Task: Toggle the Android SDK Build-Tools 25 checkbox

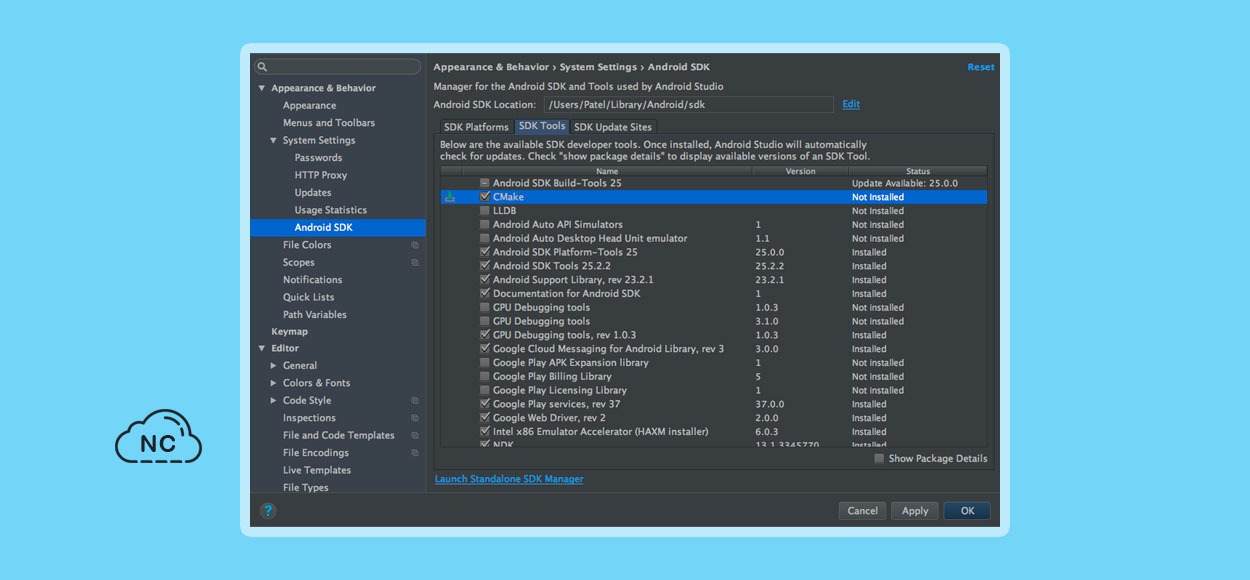Action: click(x=485, y=183)
